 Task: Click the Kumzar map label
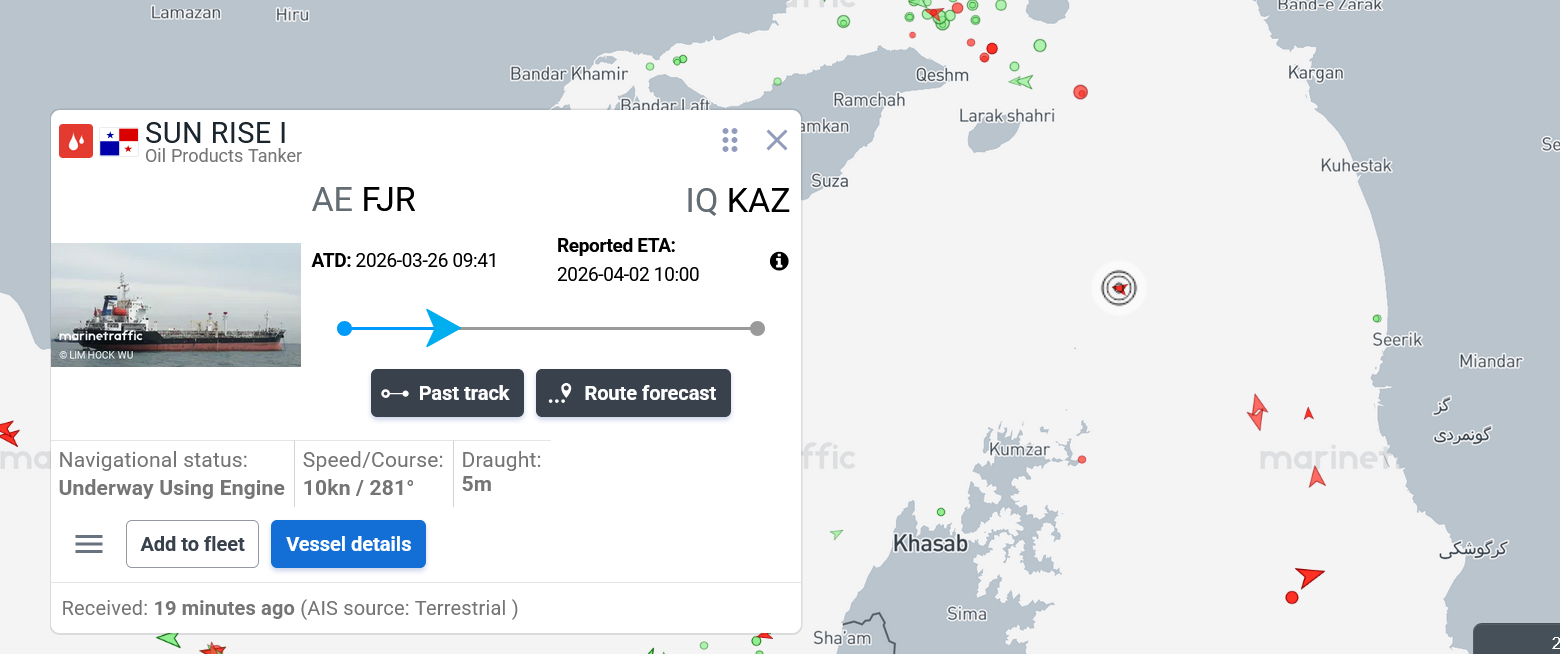[x=1019, y=450]
